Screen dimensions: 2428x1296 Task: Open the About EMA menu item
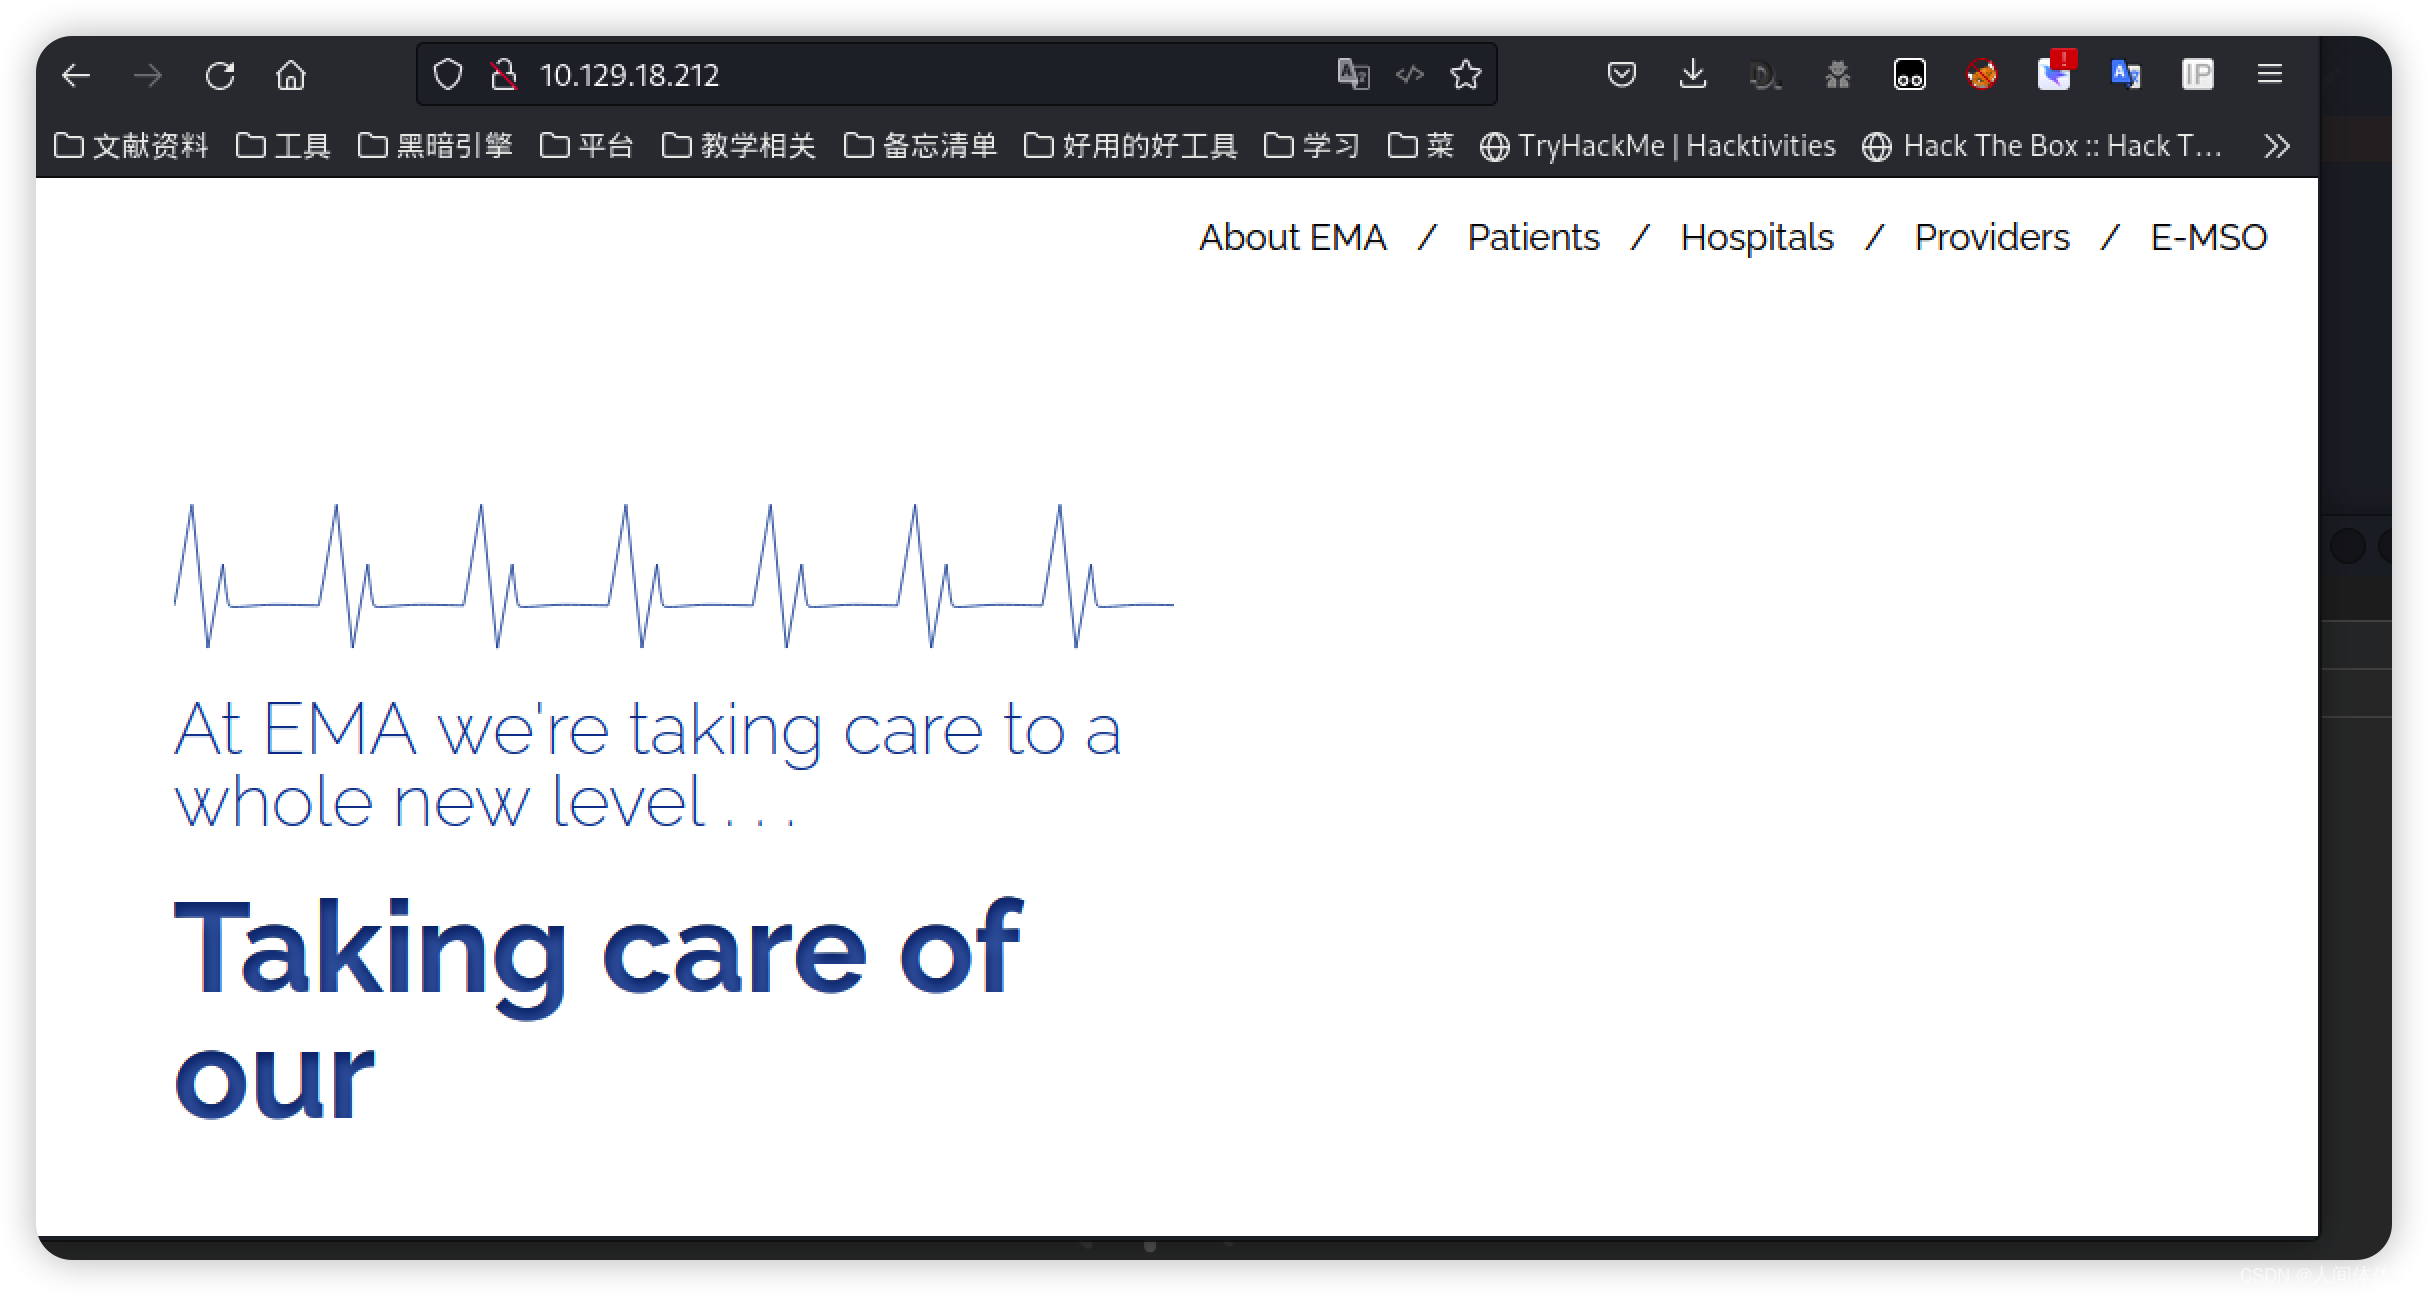(x=1293, y=238)
